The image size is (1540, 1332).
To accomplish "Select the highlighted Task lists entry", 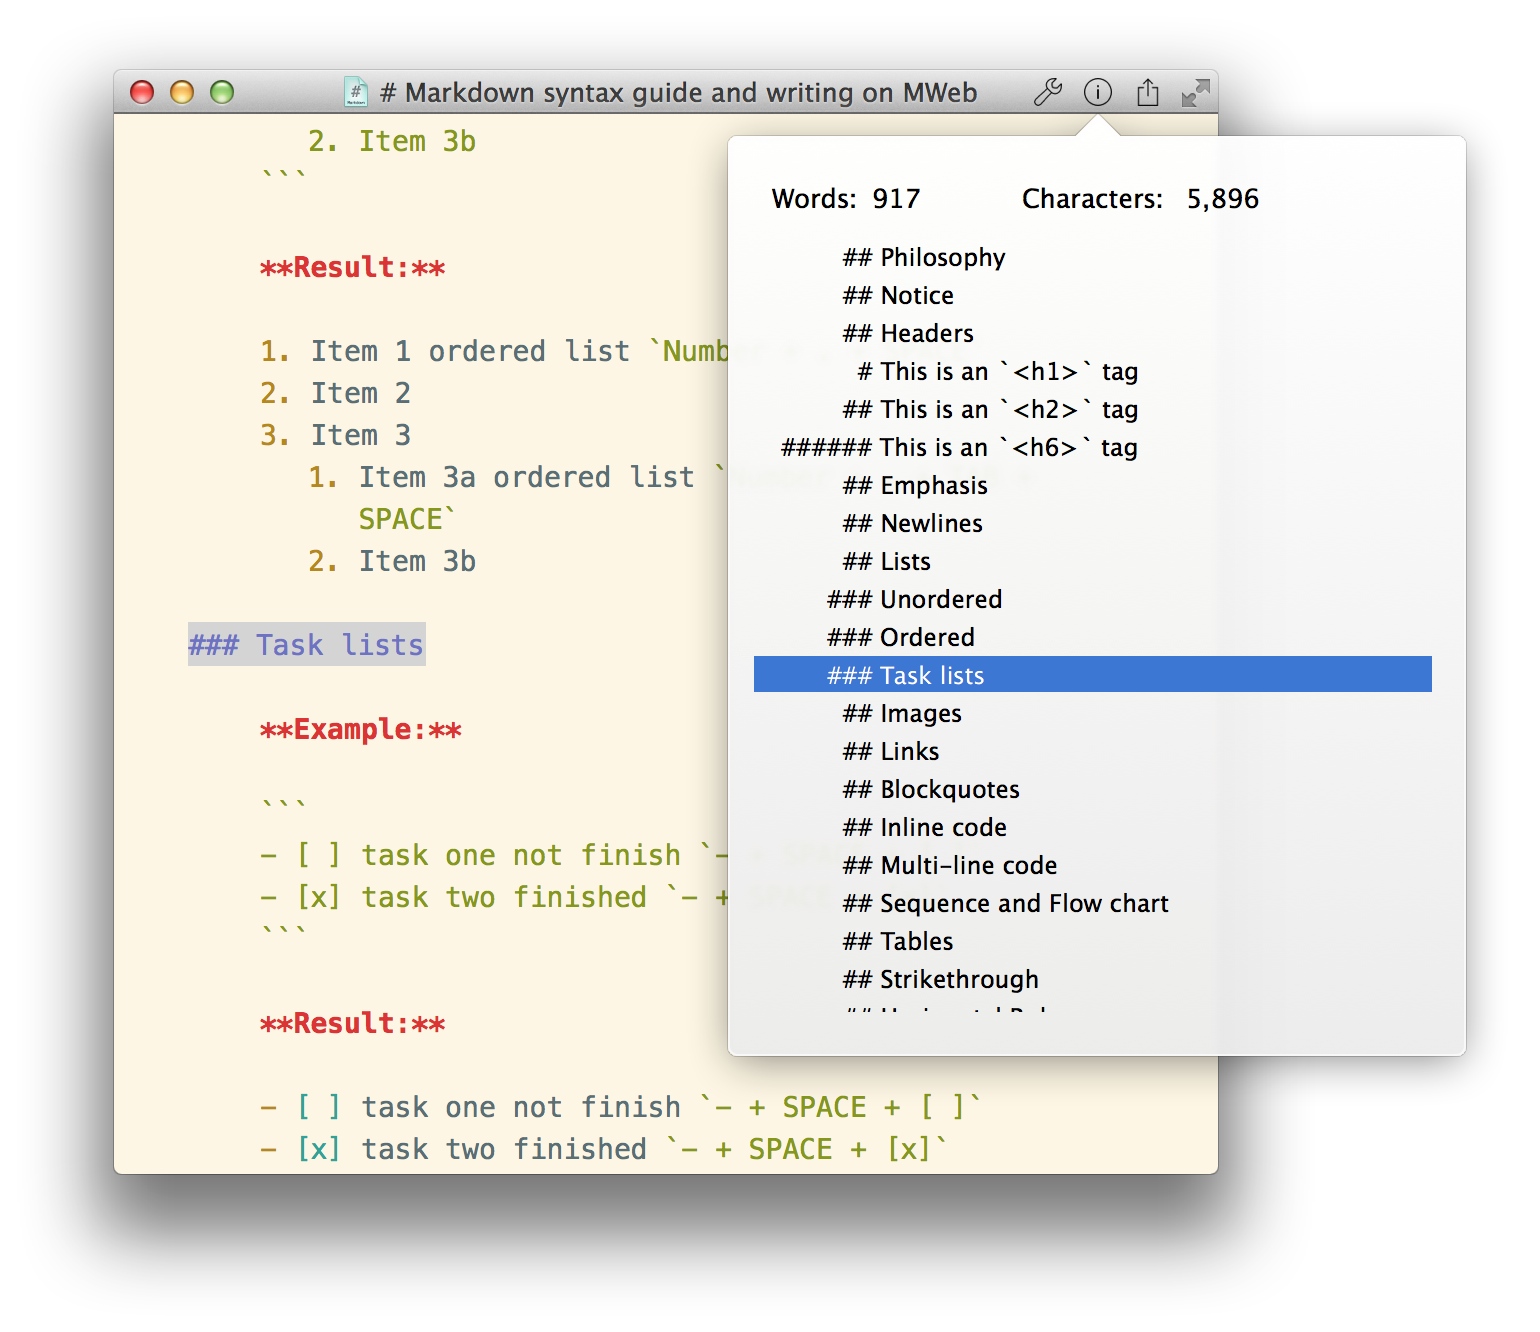I will [x=1093, y=675].
